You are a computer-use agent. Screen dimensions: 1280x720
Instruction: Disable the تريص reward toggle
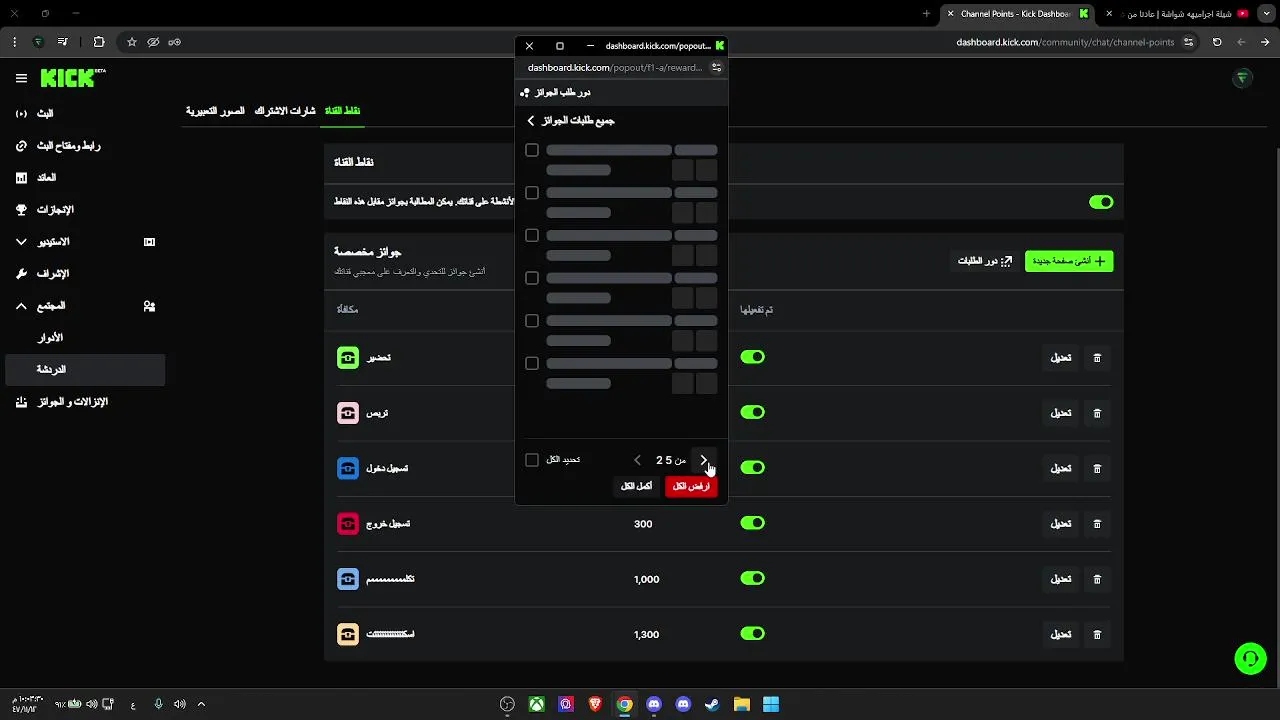tap(752, 412)
